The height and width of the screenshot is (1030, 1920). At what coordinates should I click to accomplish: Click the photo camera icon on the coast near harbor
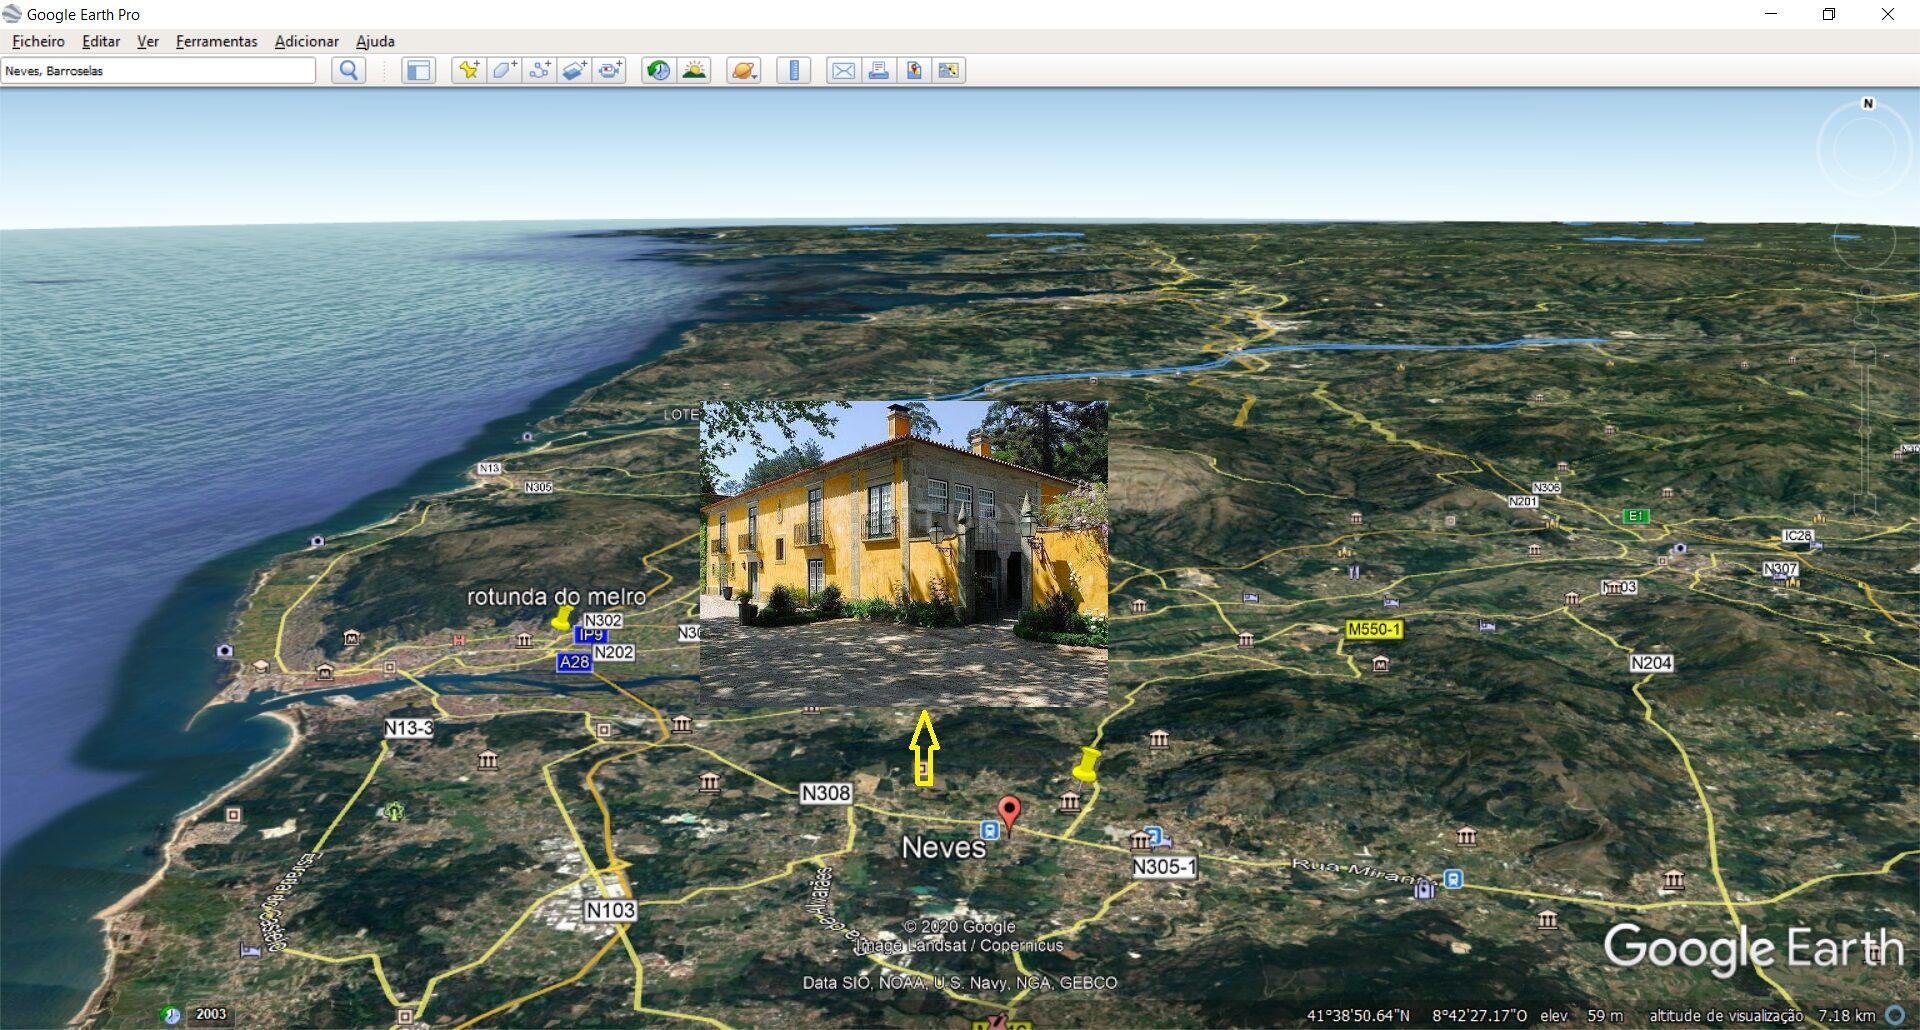[224, 650]
